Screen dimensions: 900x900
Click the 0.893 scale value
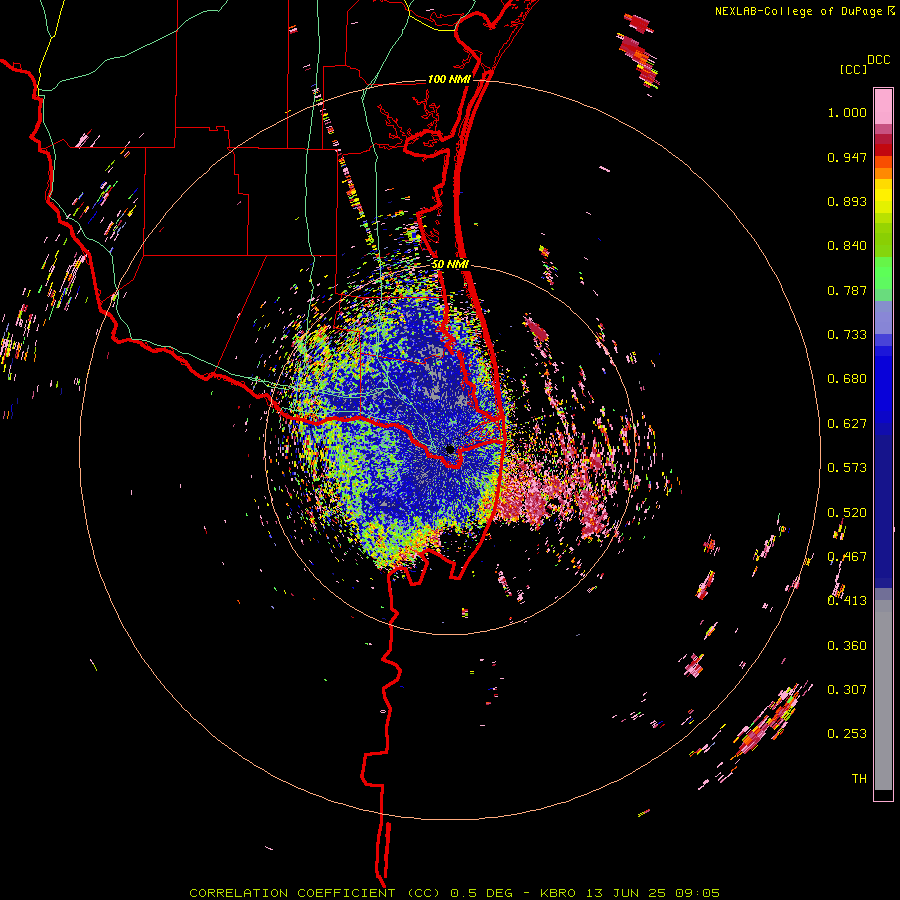coord(847,201)
